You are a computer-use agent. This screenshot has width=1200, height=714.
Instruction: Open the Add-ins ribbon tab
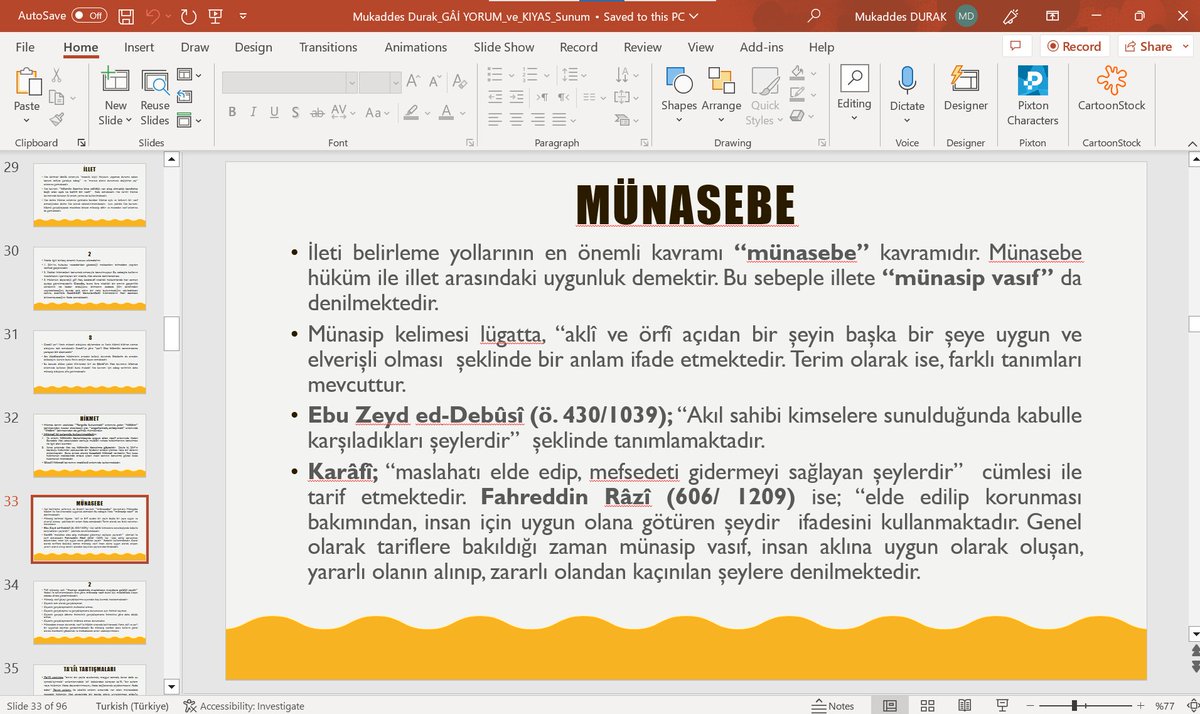759,47
